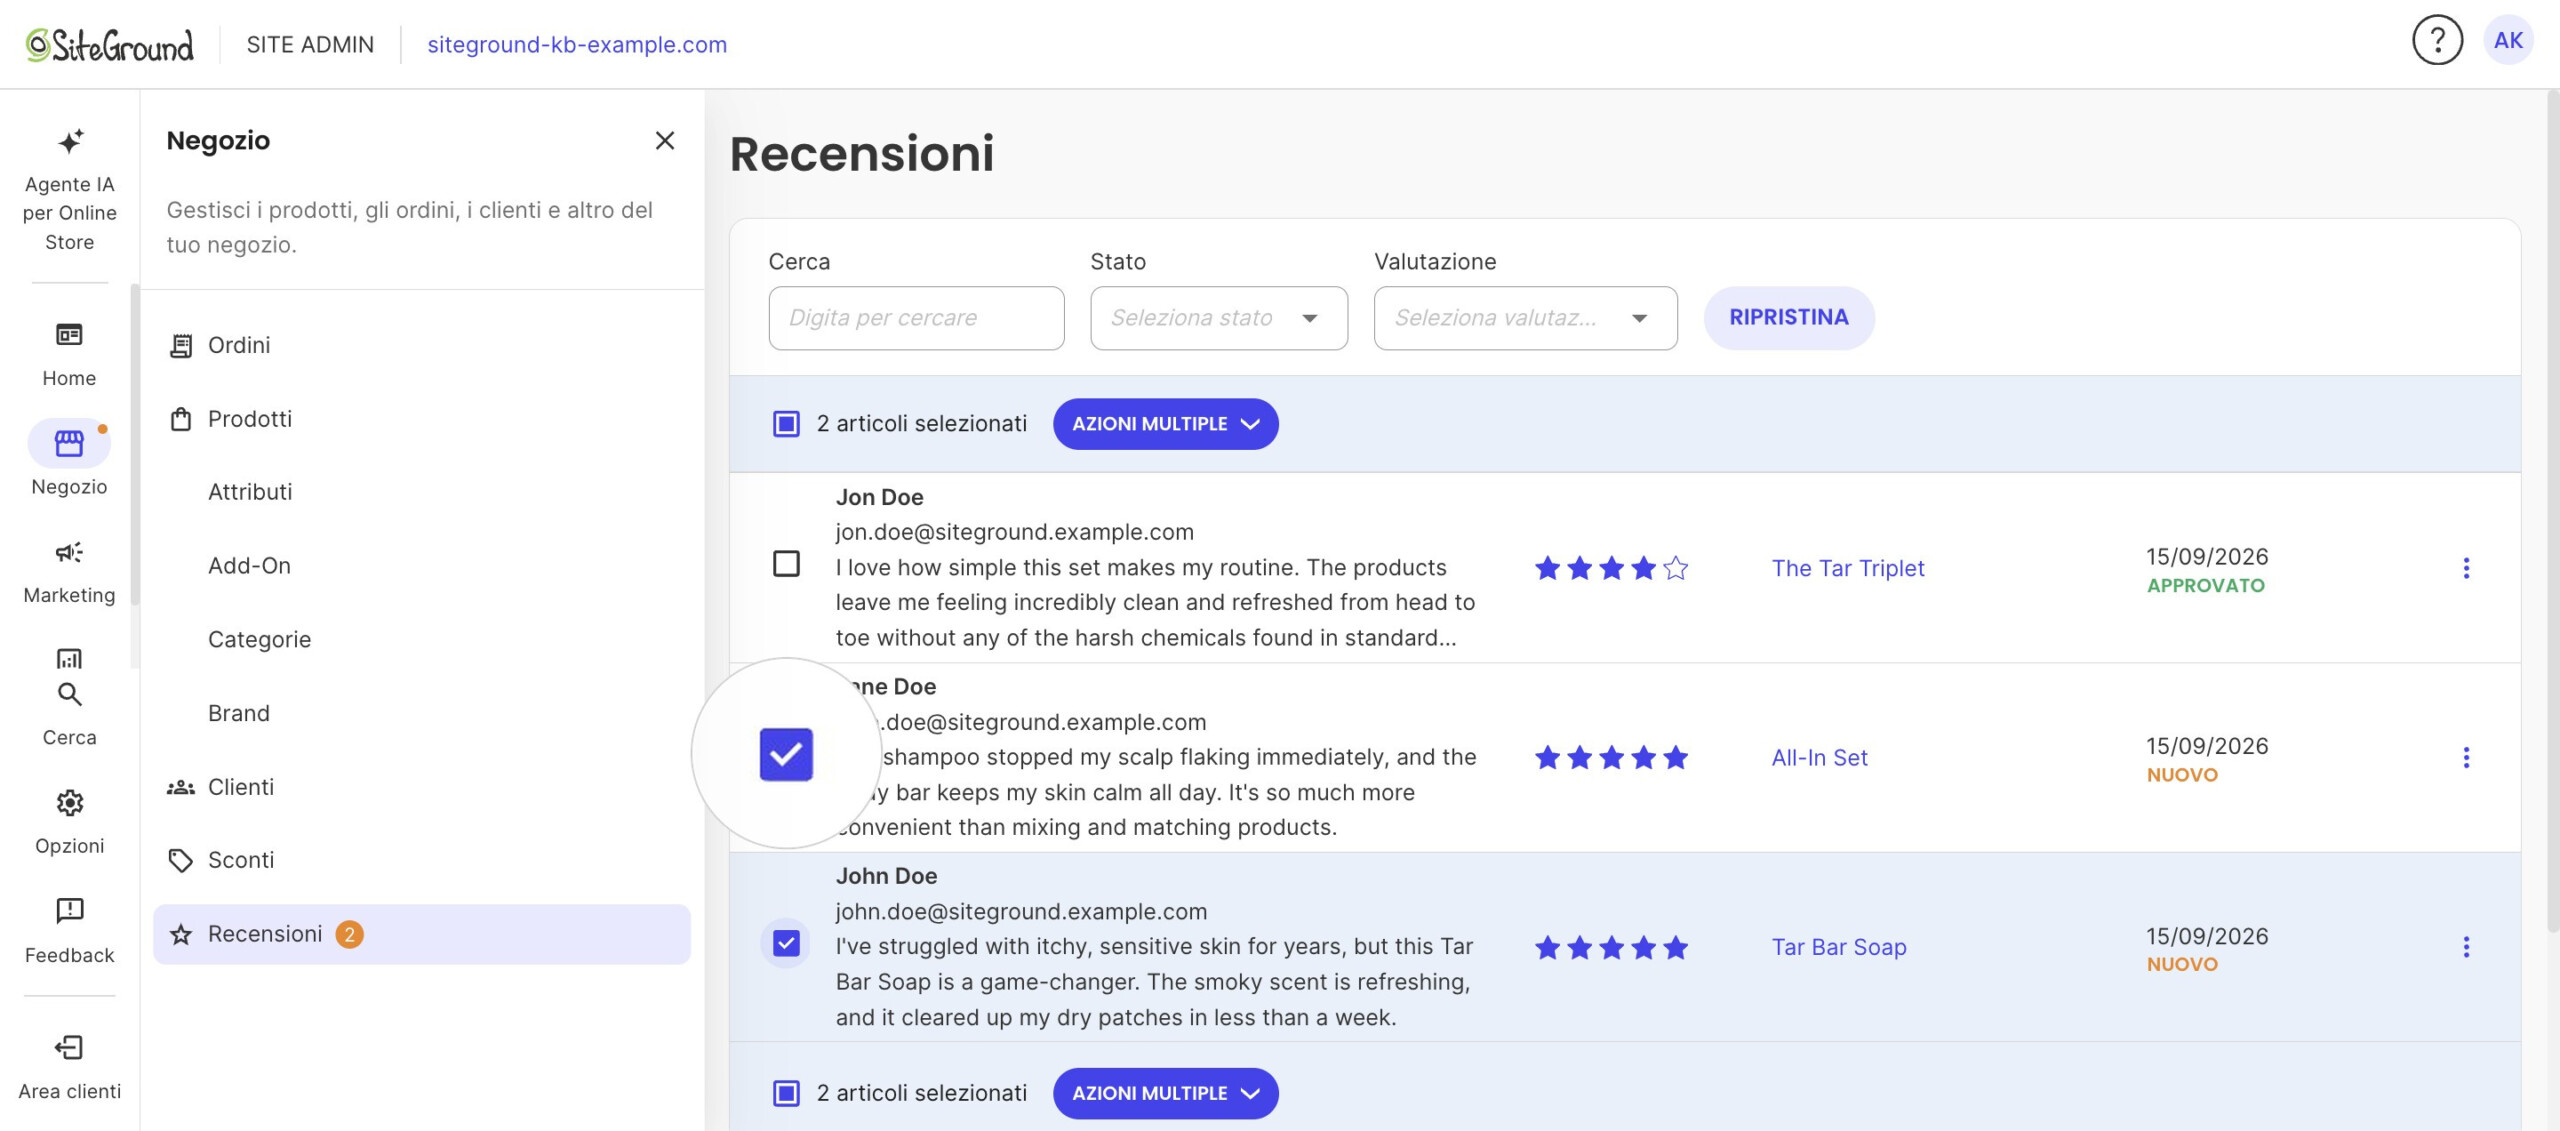Open options menu for The Tar Triplet review

pos(2466,568)
